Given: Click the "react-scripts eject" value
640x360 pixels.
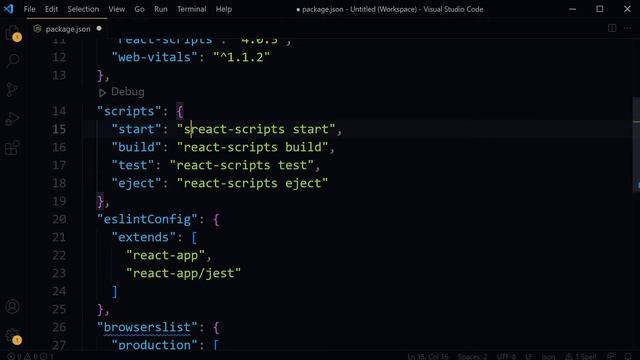Looking at the screenshot, I should pyautogui.click(x=253, y=183).
